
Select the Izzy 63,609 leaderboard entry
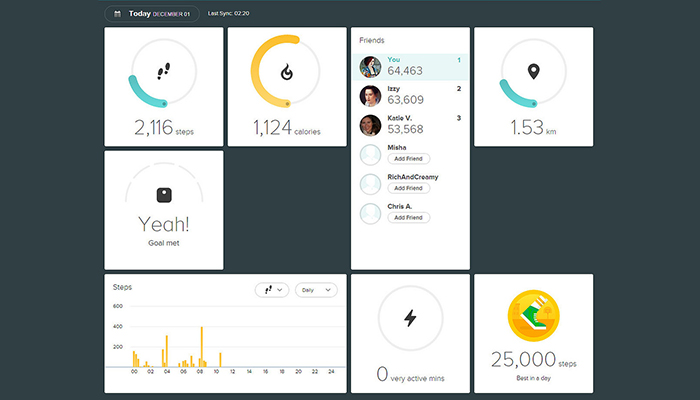(x=410, y=96)
